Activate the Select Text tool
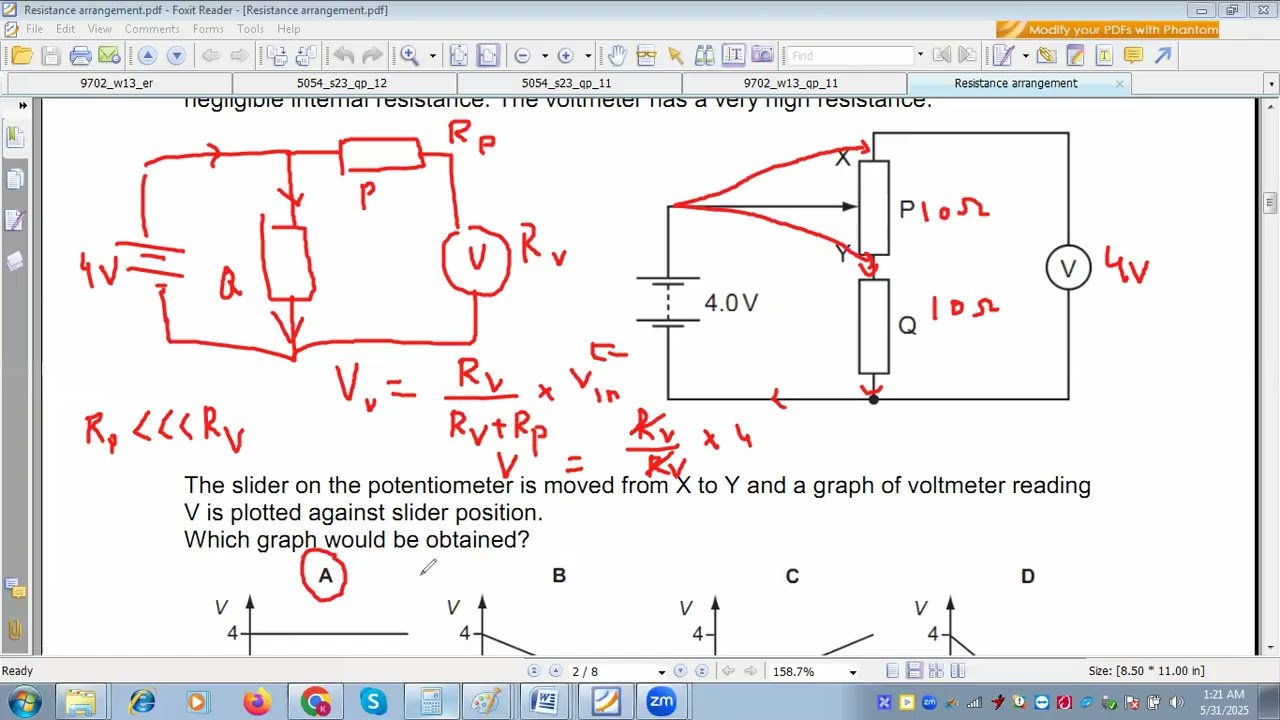This screenshot has width=1280, height=720. (x=733, y=56)
